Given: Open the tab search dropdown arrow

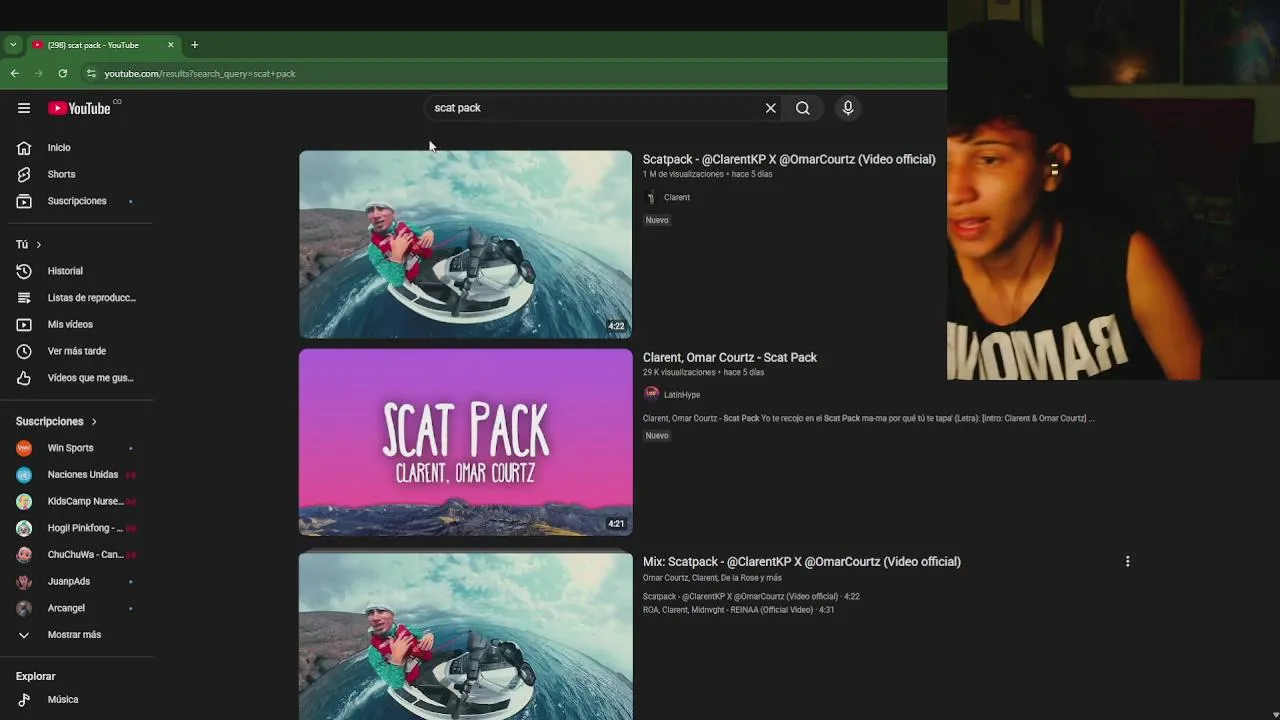Looking at the screenshot, I should pos(13,45).
